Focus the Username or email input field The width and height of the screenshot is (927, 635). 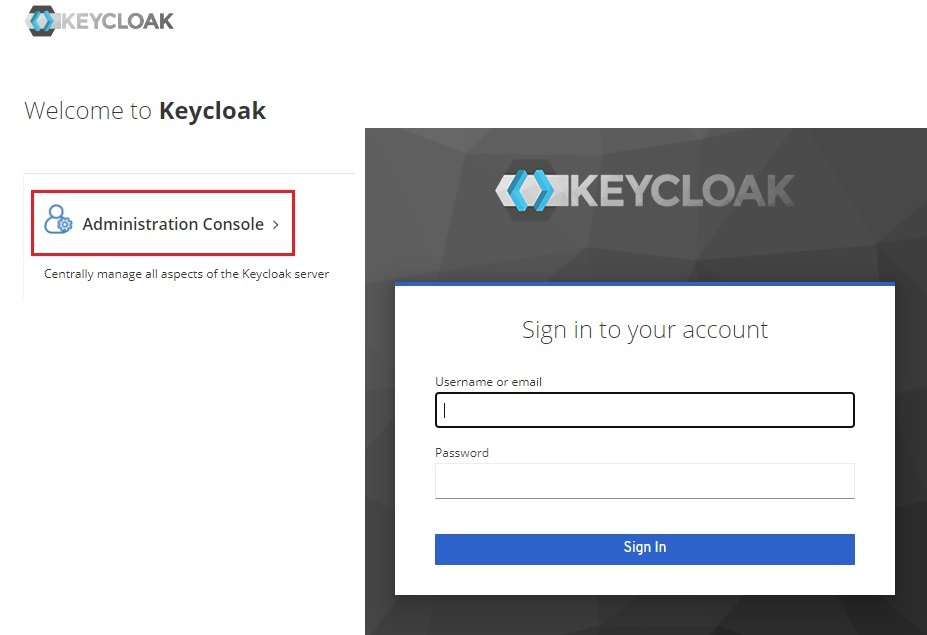point(644,410)
